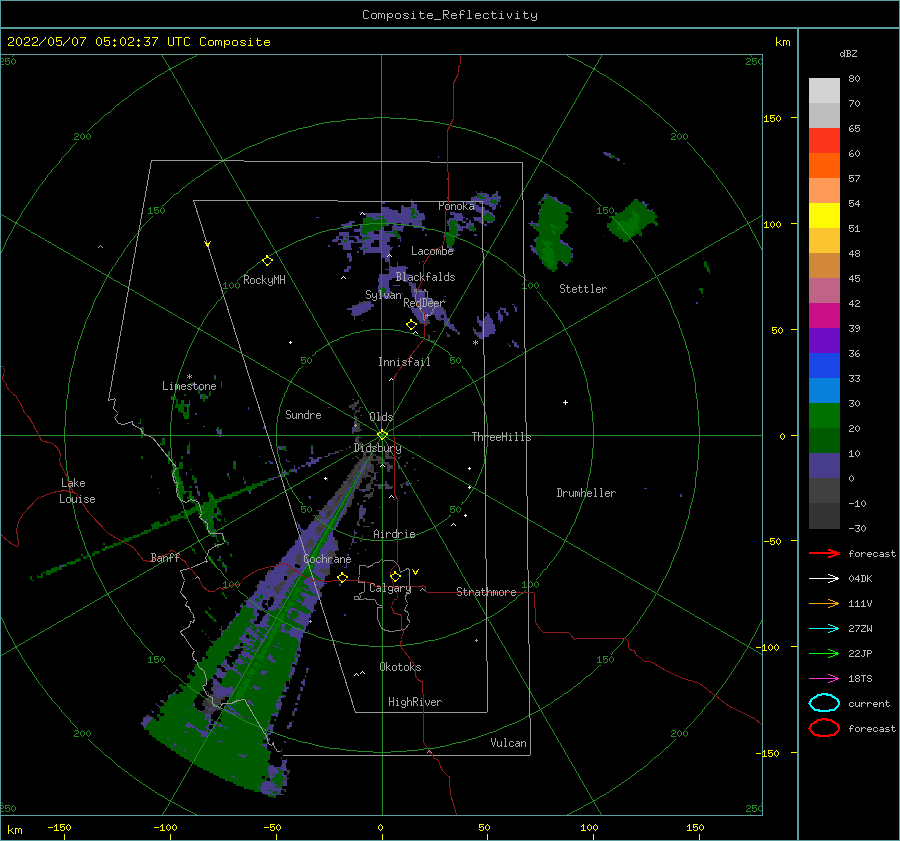Click the white asterisk above Limestone

coord(189,377)
